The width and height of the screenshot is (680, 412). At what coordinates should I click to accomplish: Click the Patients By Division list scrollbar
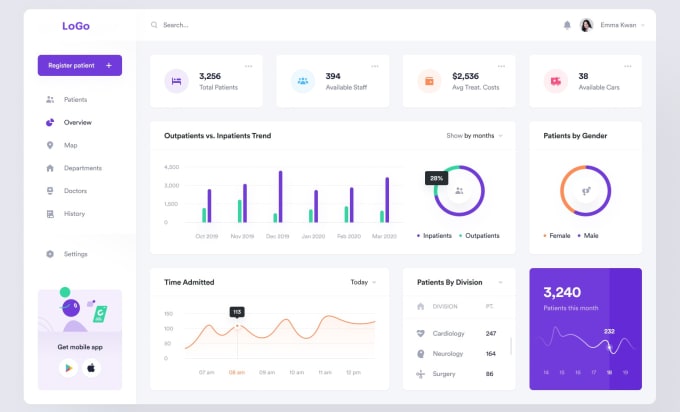click(511, 347)
